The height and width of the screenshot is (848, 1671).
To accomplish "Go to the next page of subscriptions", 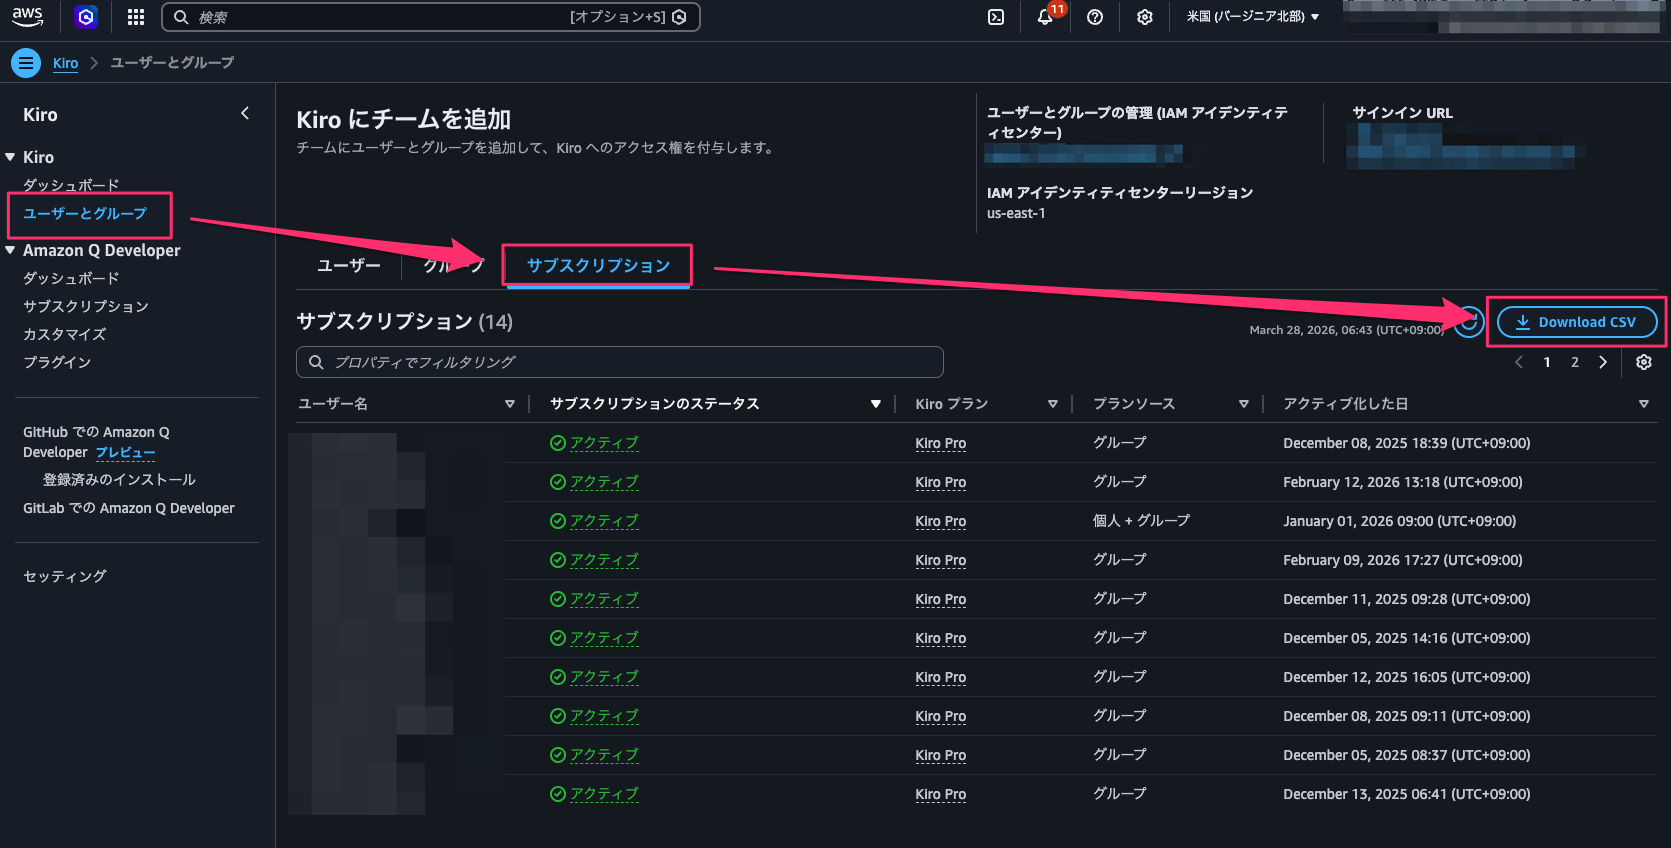I will click(x=1603, y=362).
